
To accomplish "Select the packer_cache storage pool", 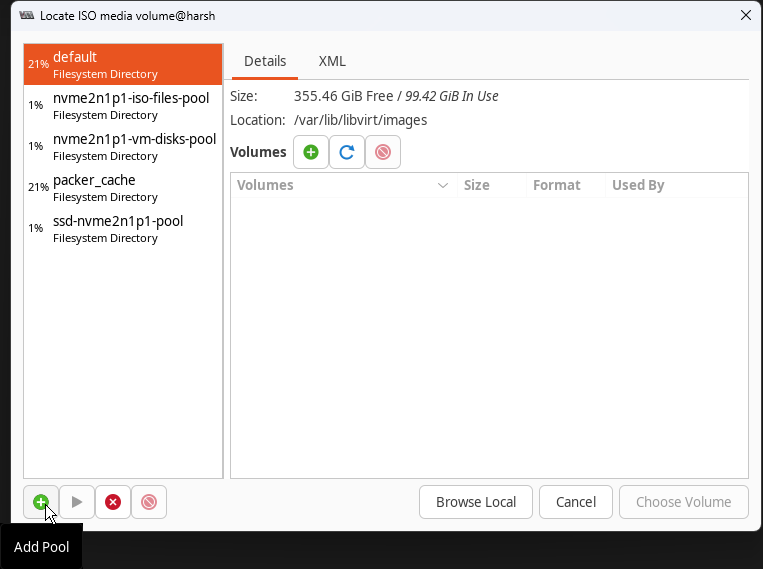I will (x=123, y=187).
